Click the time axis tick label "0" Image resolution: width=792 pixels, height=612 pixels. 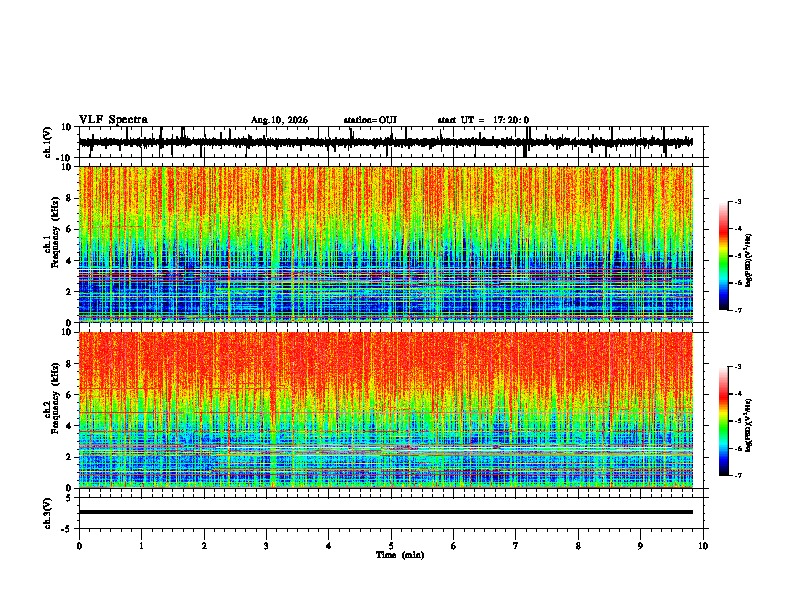(x=79, y=546)
